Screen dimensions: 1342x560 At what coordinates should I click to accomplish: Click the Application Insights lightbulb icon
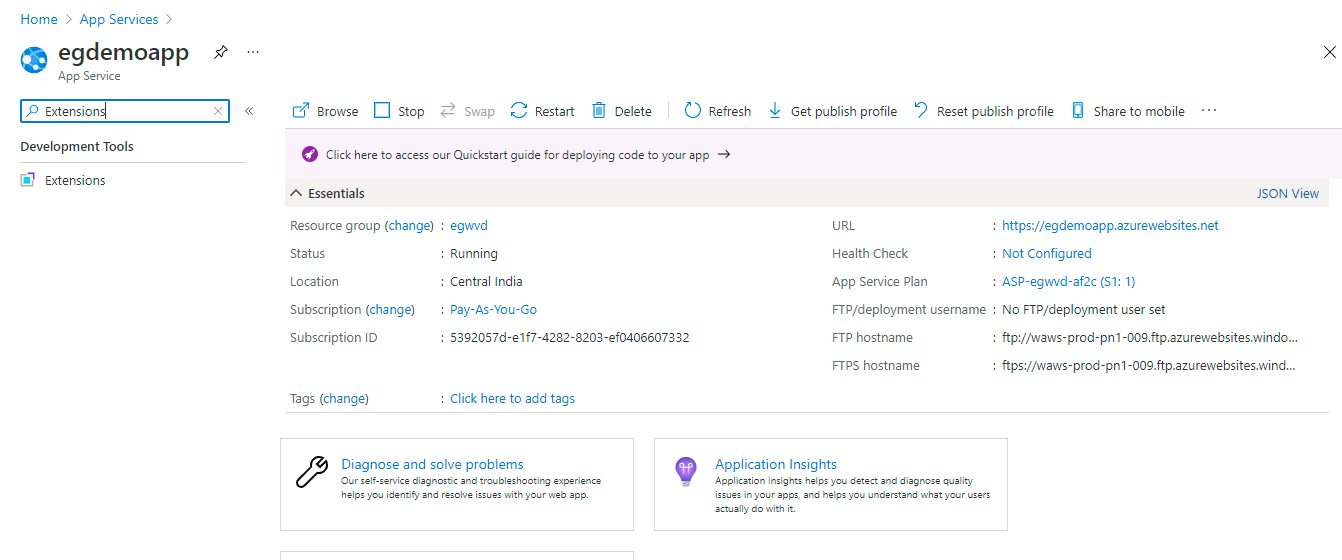[685, 472]
